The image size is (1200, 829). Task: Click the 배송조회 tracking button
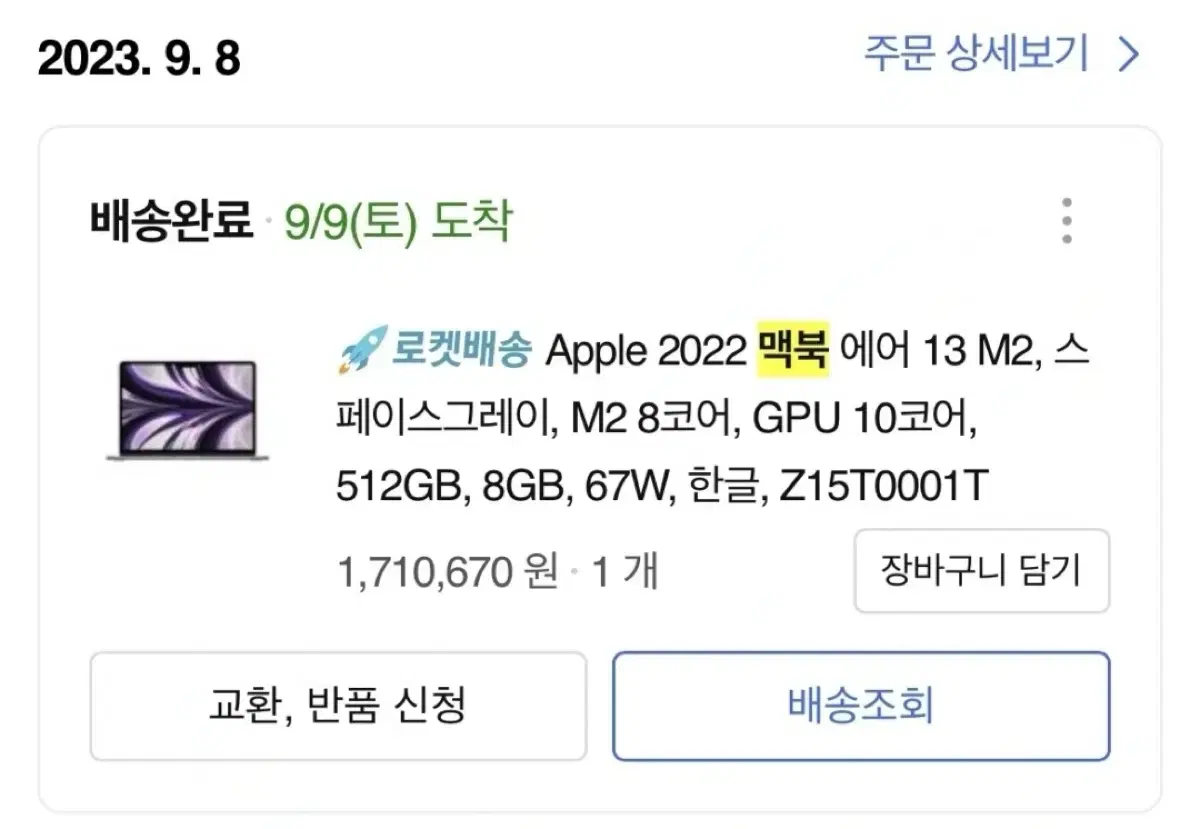pos(861,706)
